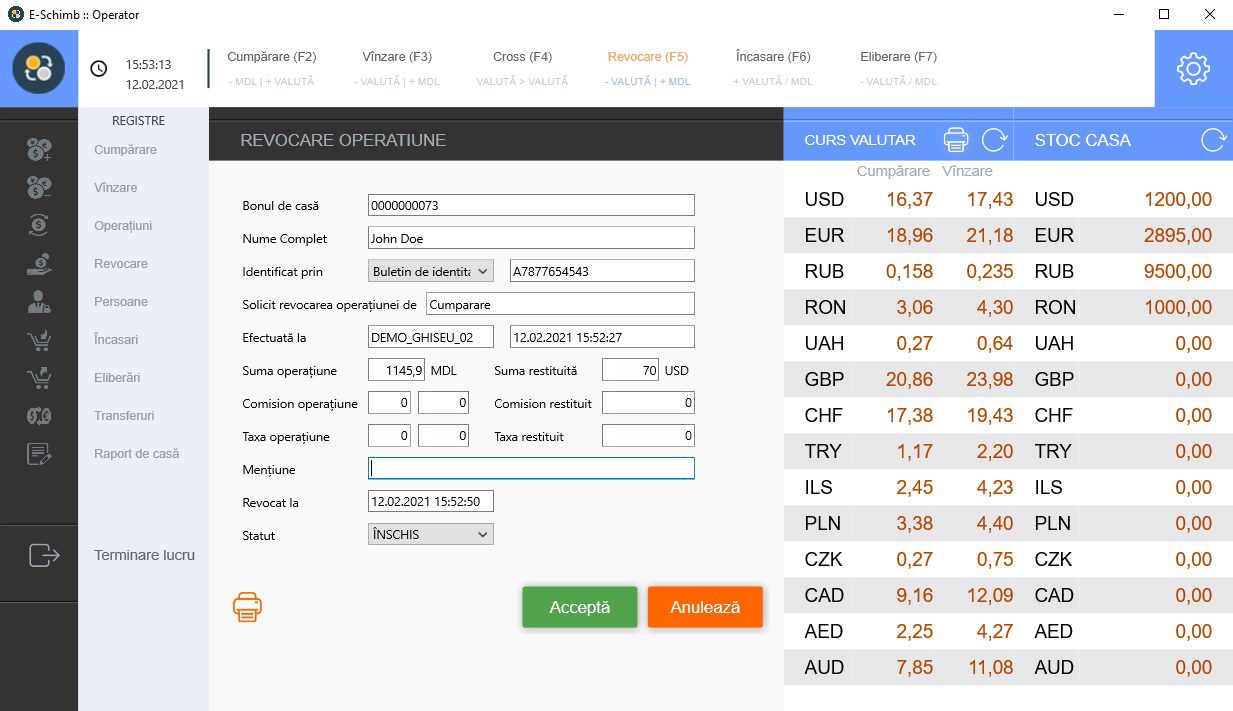
Task: Open the Statut ÎNSCHIS dropdown
Action: [431, 535]
